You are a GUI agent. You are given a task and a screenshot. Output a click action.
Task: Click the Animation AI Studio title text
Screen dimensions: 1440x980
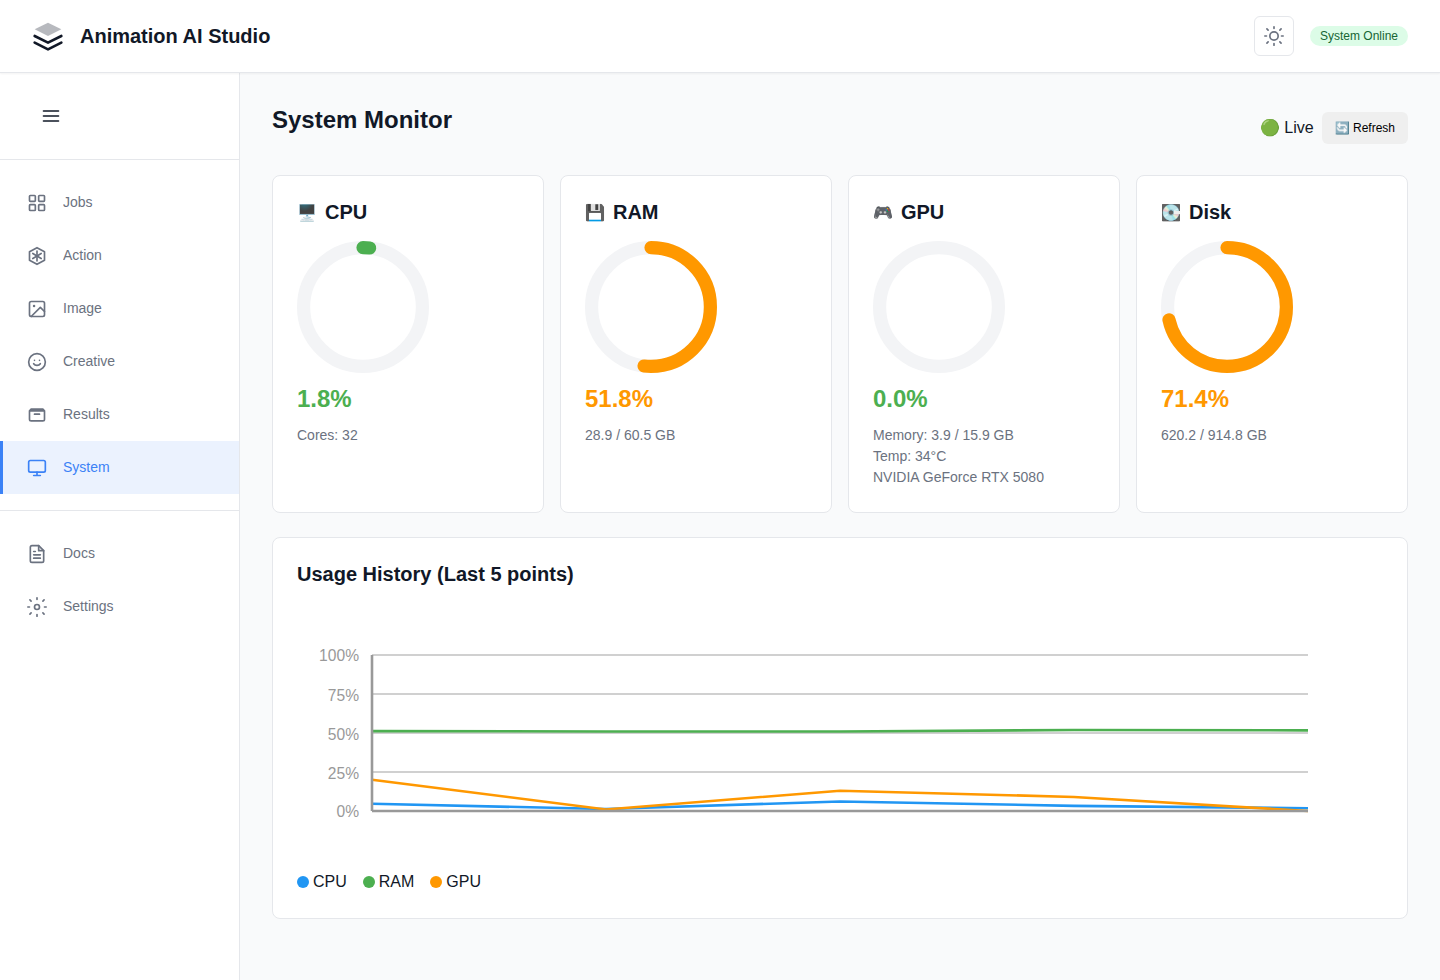coord(175,36)
